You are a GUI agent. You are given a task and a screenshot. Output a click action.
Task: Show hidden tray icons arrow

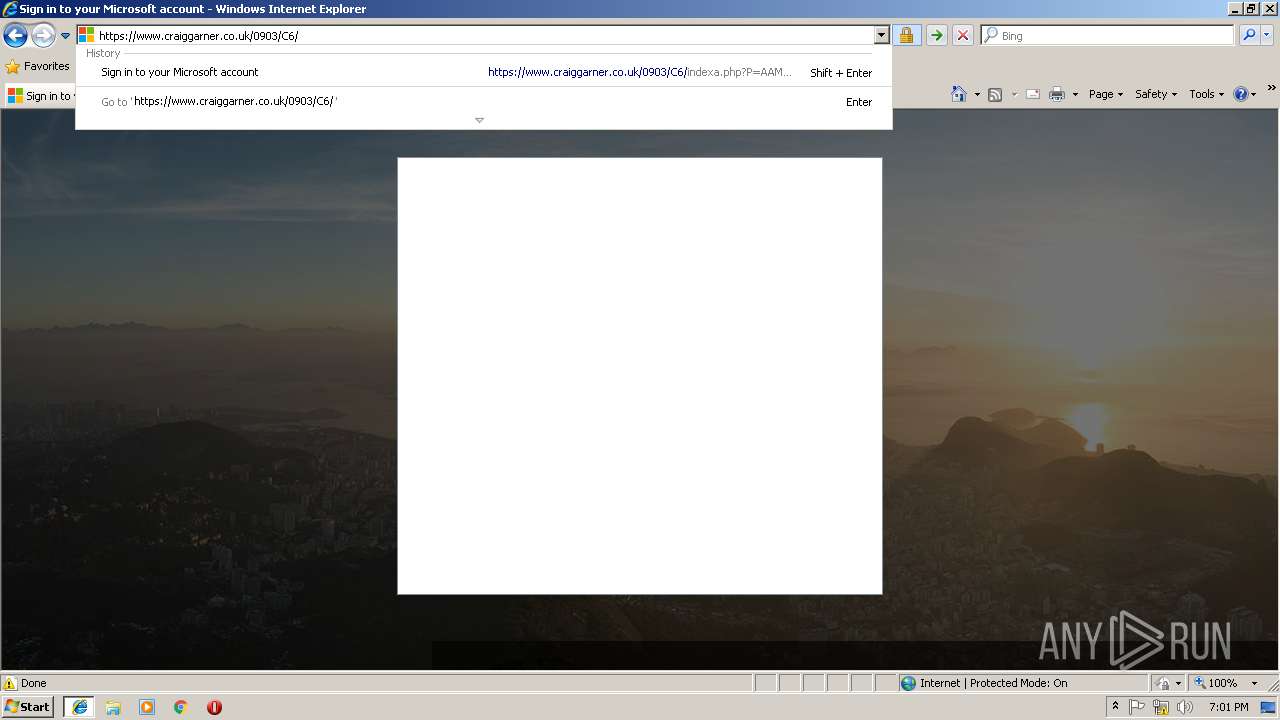point(1115,707)
